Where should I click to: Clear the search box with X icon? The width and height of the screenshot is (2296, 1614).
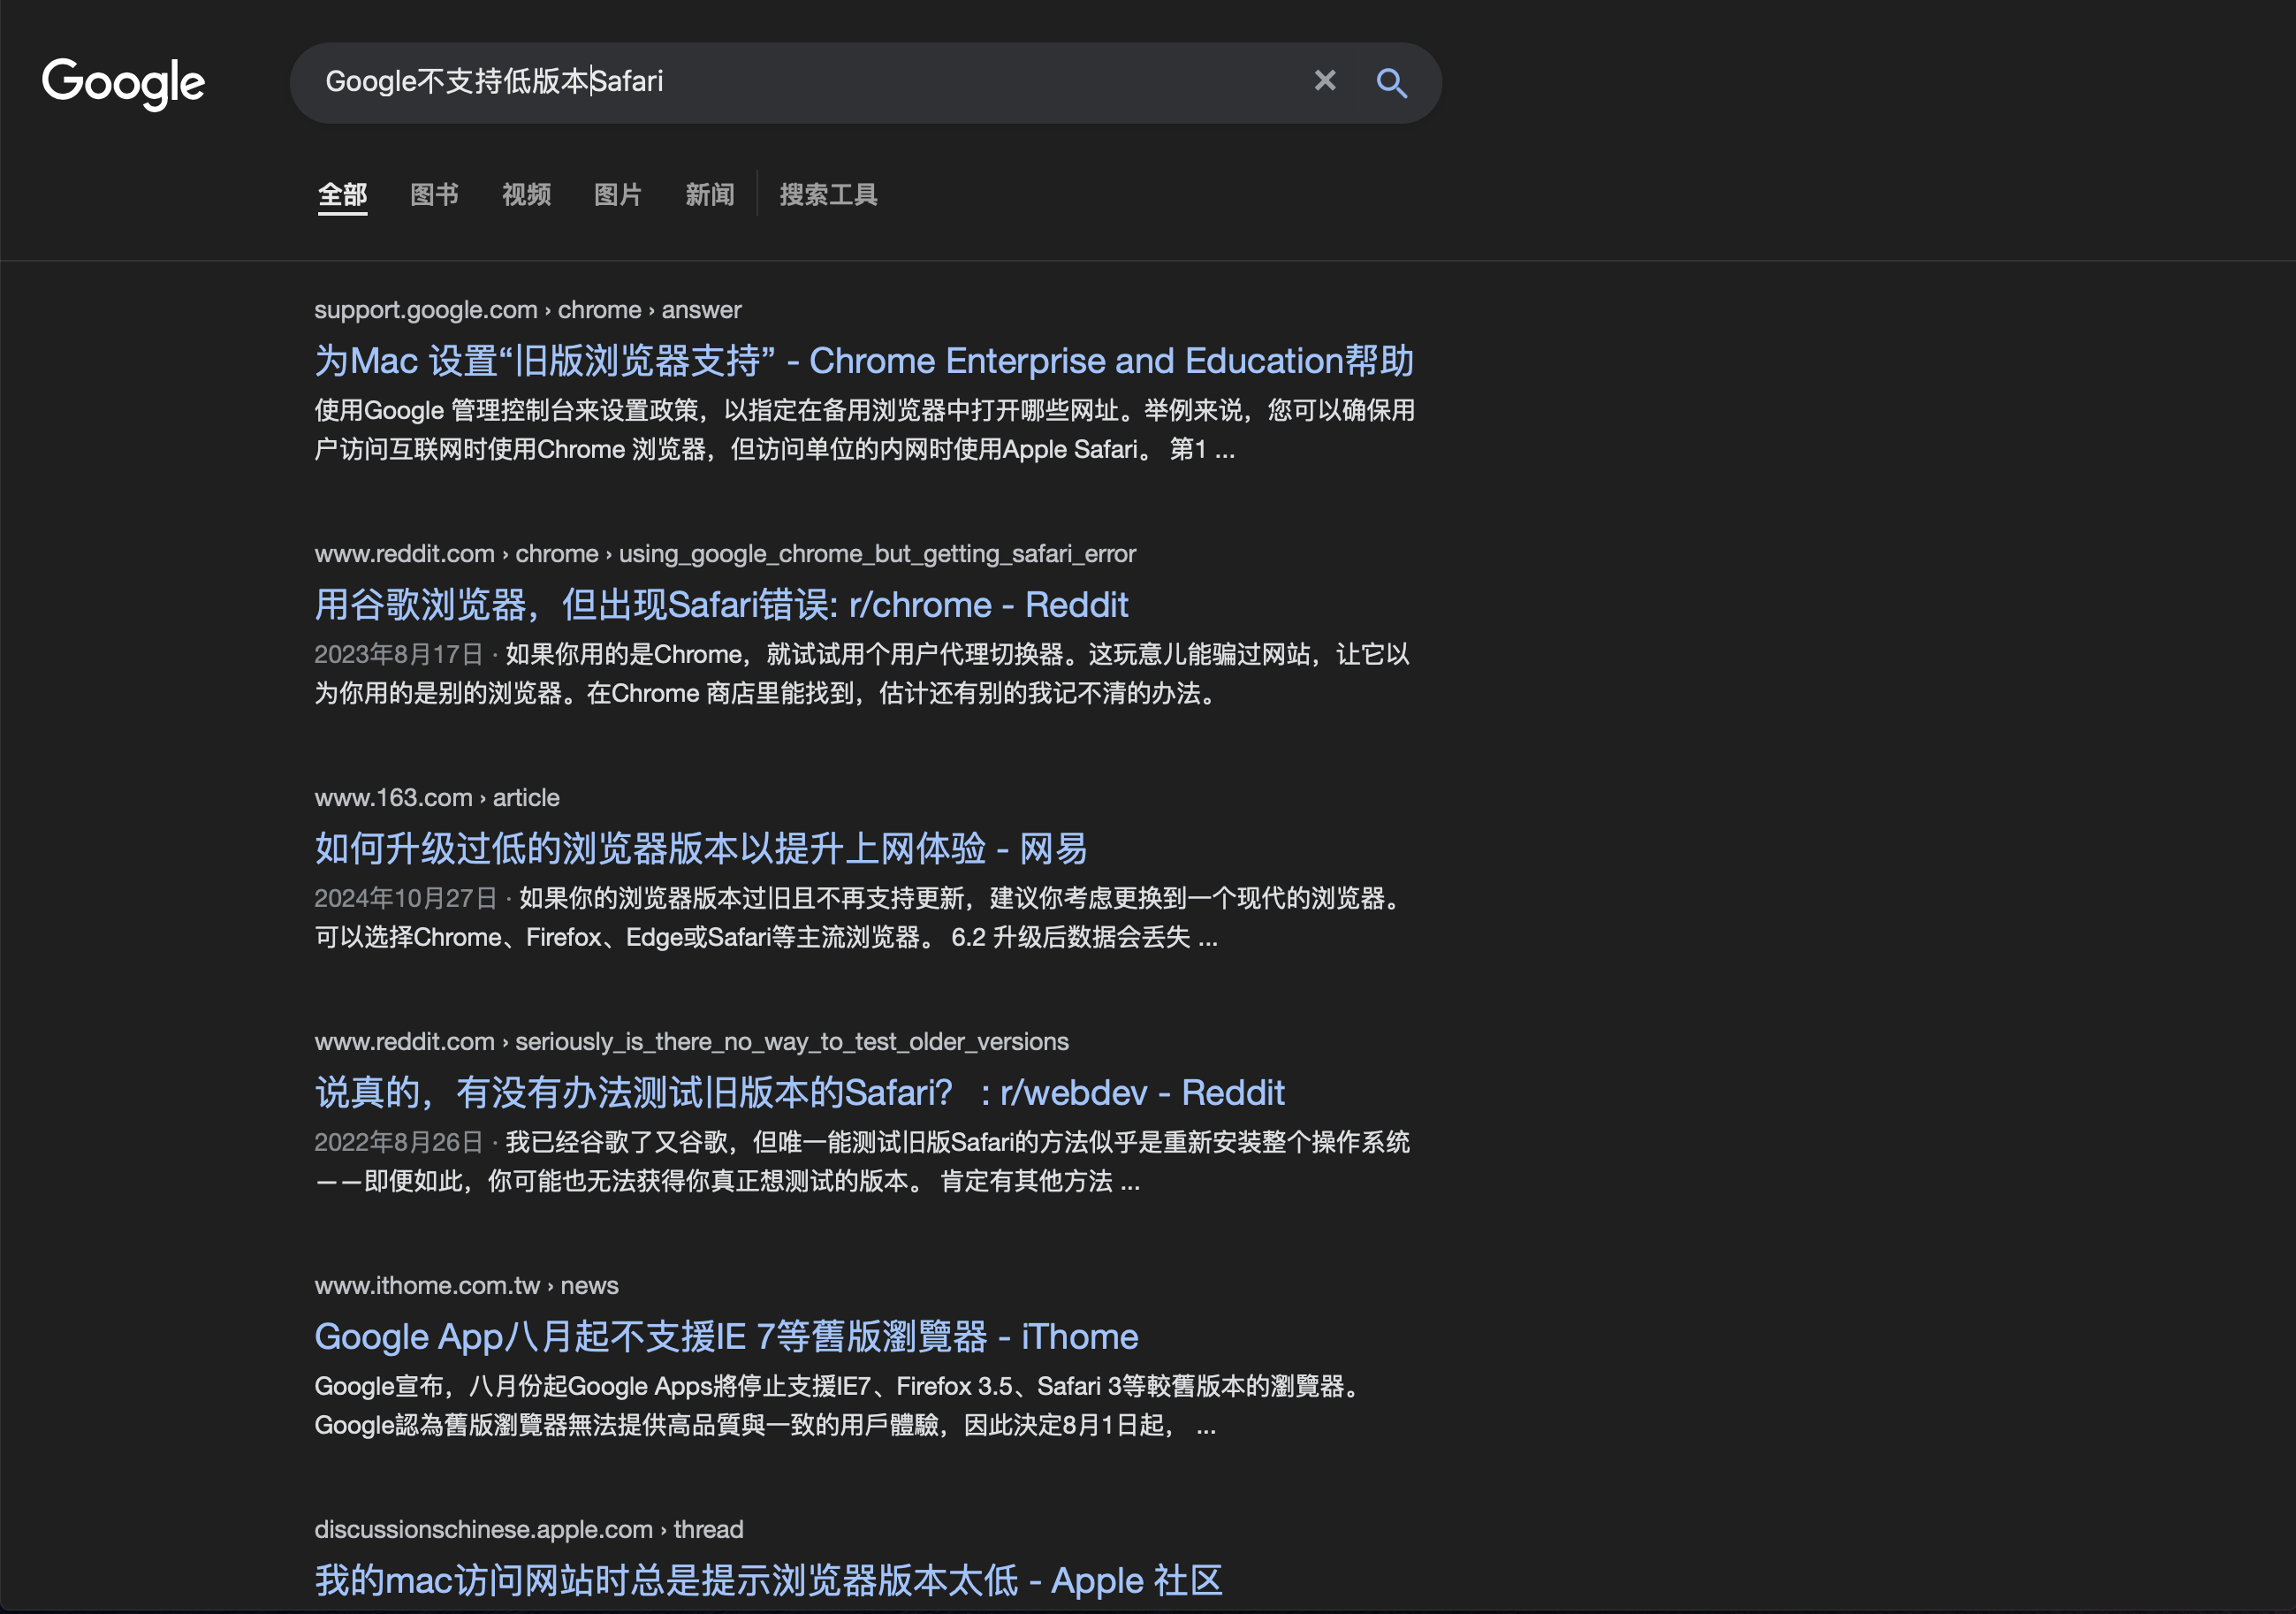(x=1324, y=81)
